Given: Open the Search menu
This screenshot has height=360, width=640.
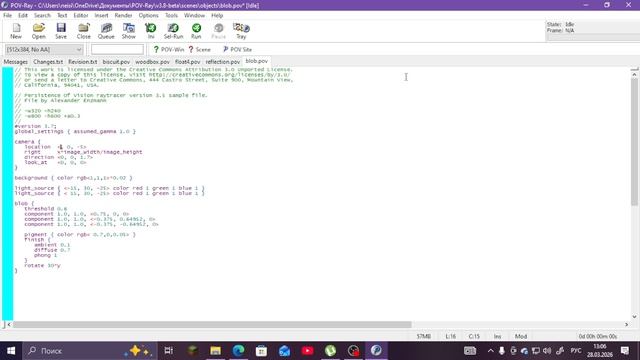Looking at the screenshot, I should pos(42,16).
